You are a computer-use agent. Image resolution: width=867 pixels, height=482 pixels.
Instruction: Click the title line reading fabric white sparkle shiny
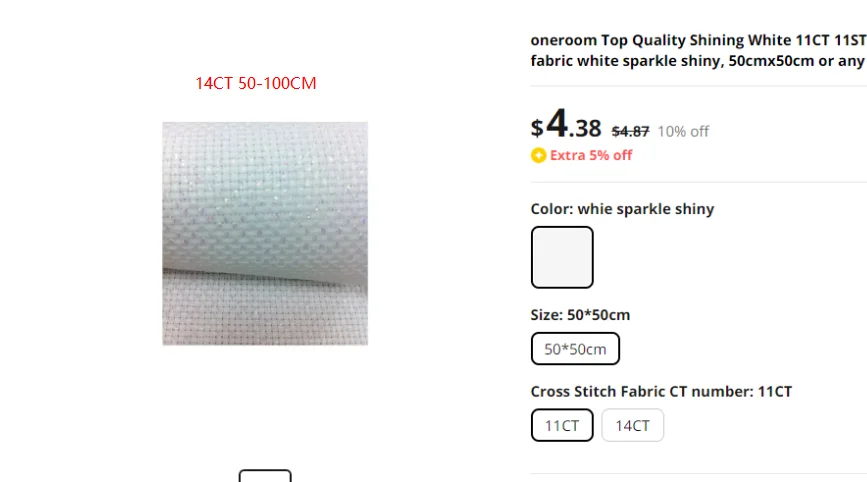627,61
